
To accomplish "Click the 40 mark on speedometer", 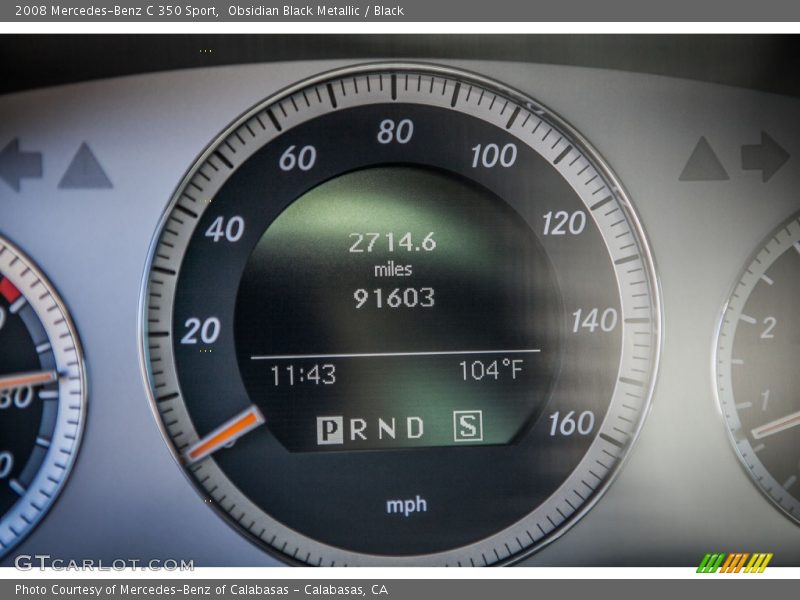I will 225,229.
